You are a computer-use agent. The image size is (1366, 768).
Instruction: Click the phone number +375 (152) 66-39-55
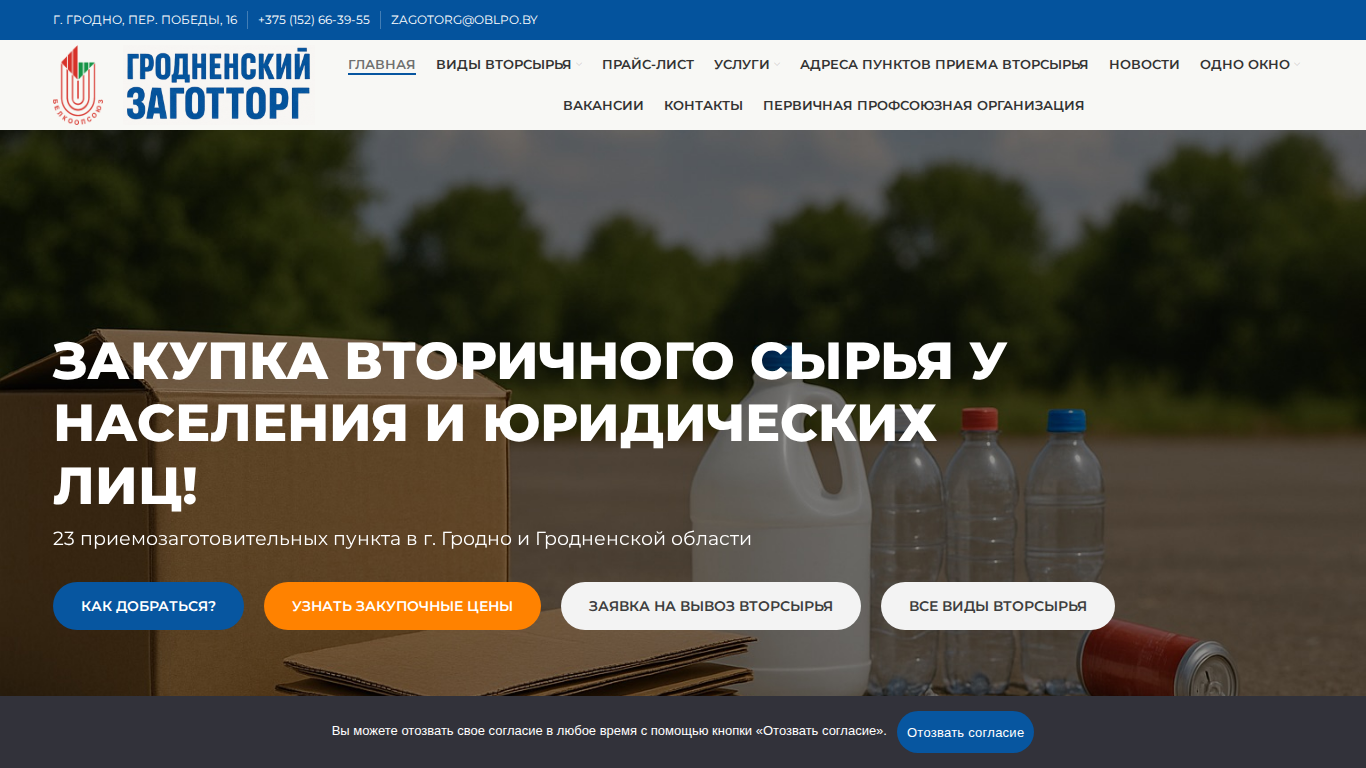[314, 20]
